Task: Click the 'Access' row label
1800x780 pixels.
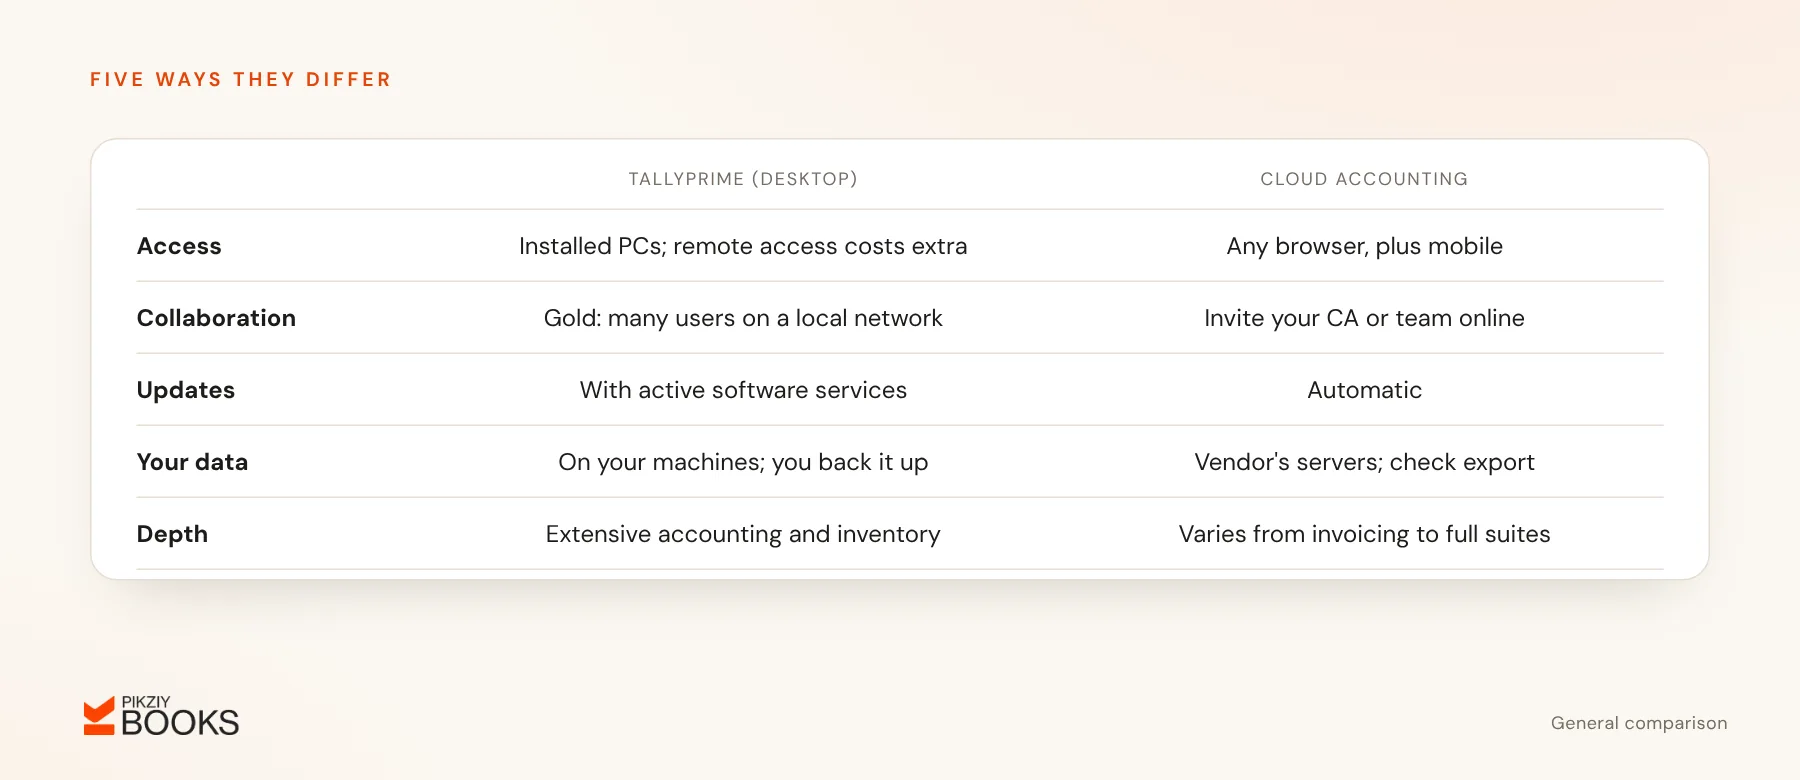Action: [179, 246]
